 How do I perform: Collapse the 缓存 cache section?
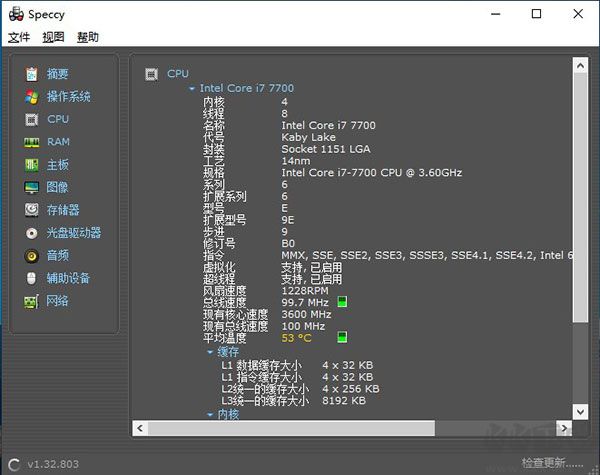210,352
